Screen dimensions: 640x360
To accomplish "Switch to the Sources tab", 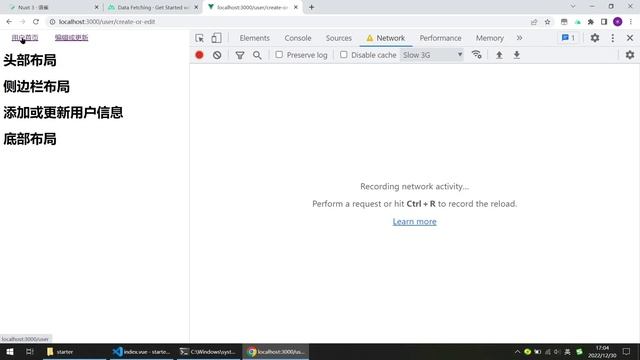I will coord(338,38).
